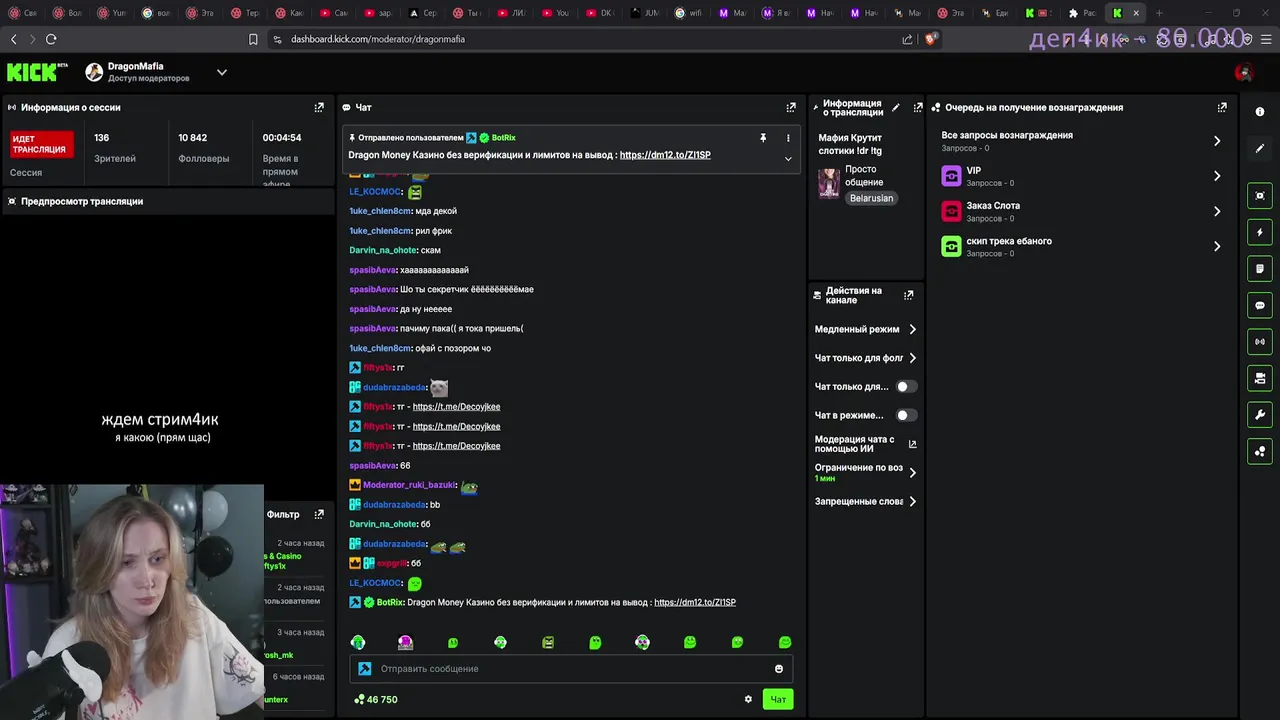Viewport: 1280px width, 720px height.
Task: Open pinned dm12.to/ZI1SP link
Action: tap(665, 155)
